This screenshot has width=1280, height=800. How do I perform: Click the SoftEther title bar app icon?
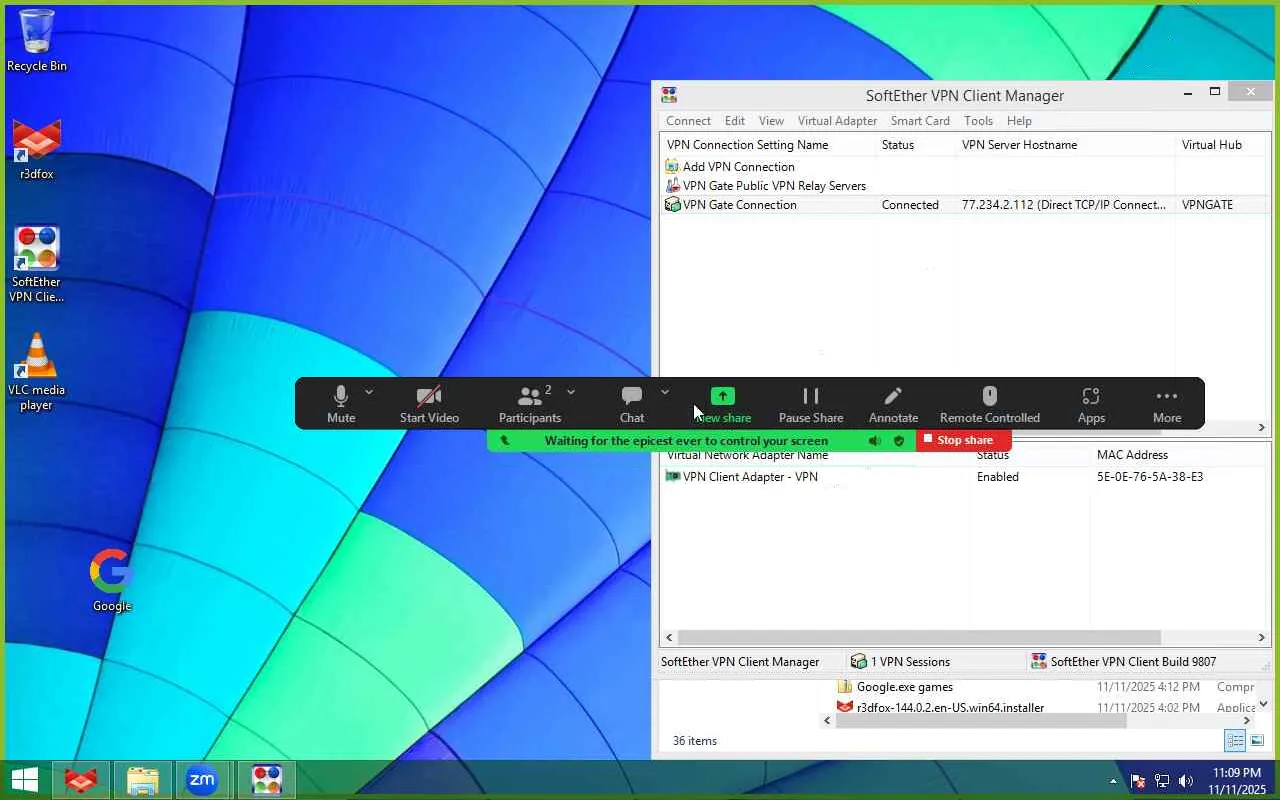tap(669, 95)
